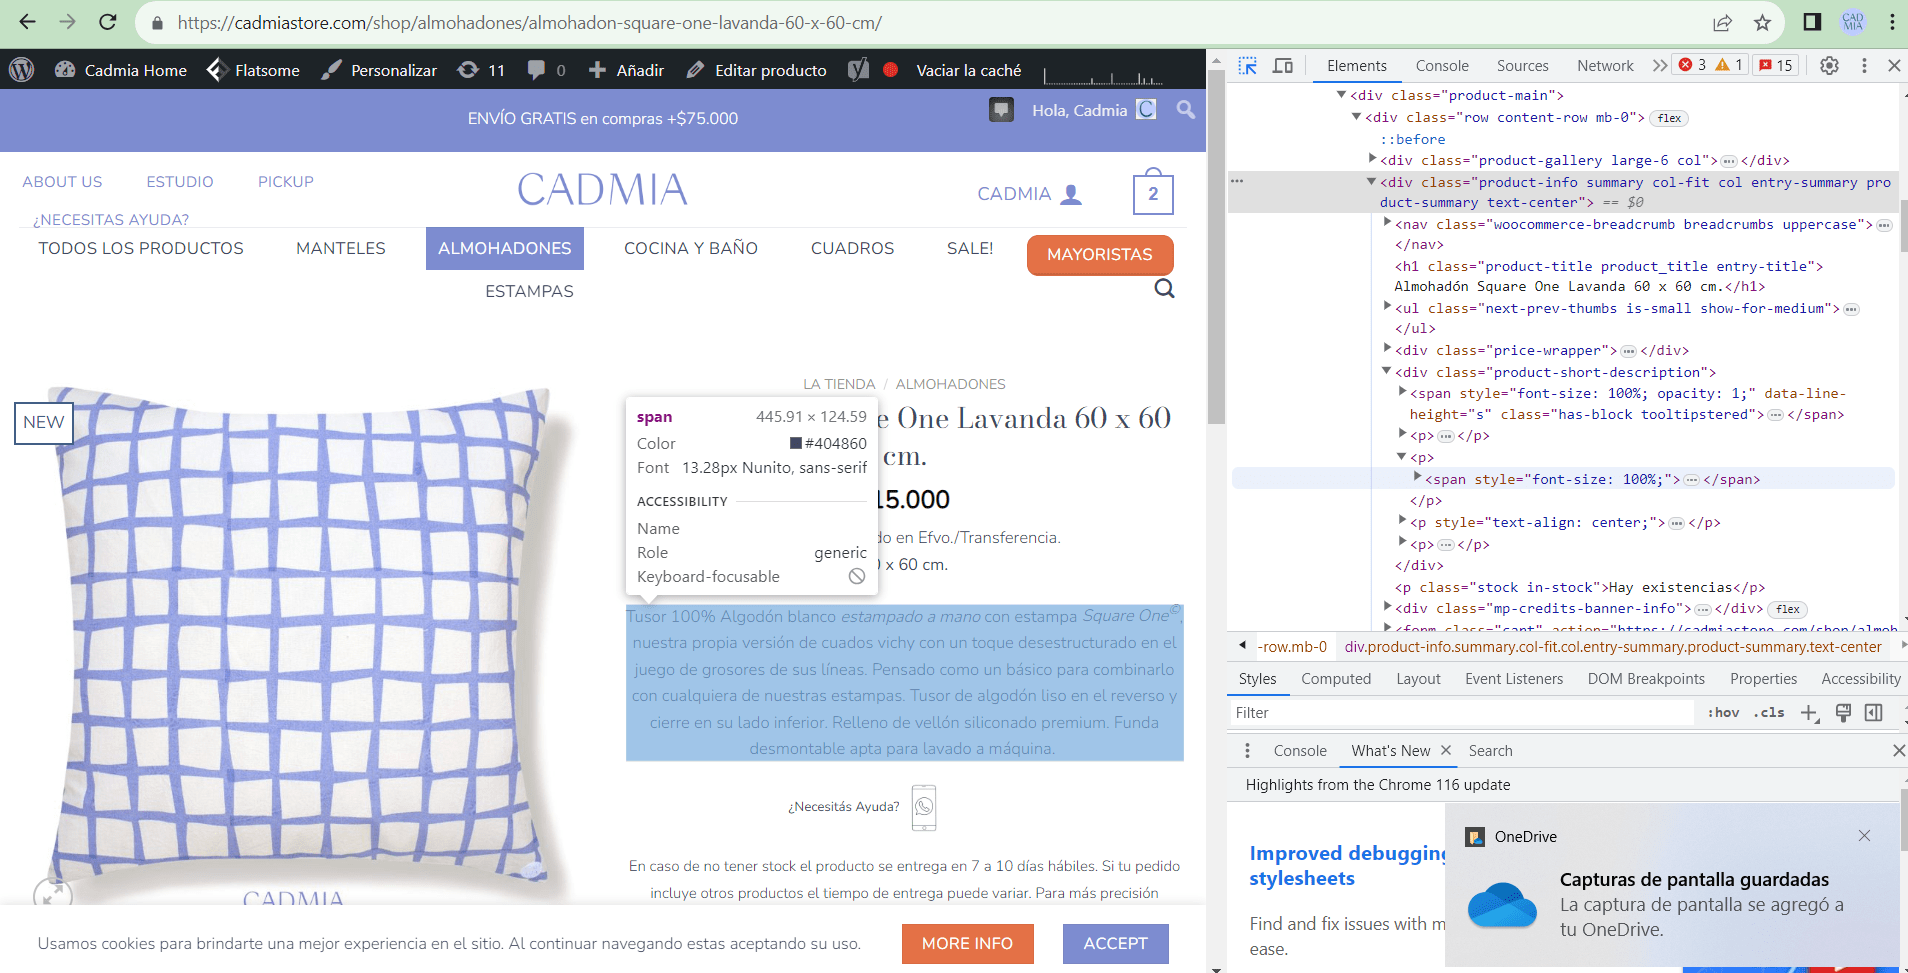Open the Computed styles tab
This screenshot has width=1908, height=973.
1336,679
